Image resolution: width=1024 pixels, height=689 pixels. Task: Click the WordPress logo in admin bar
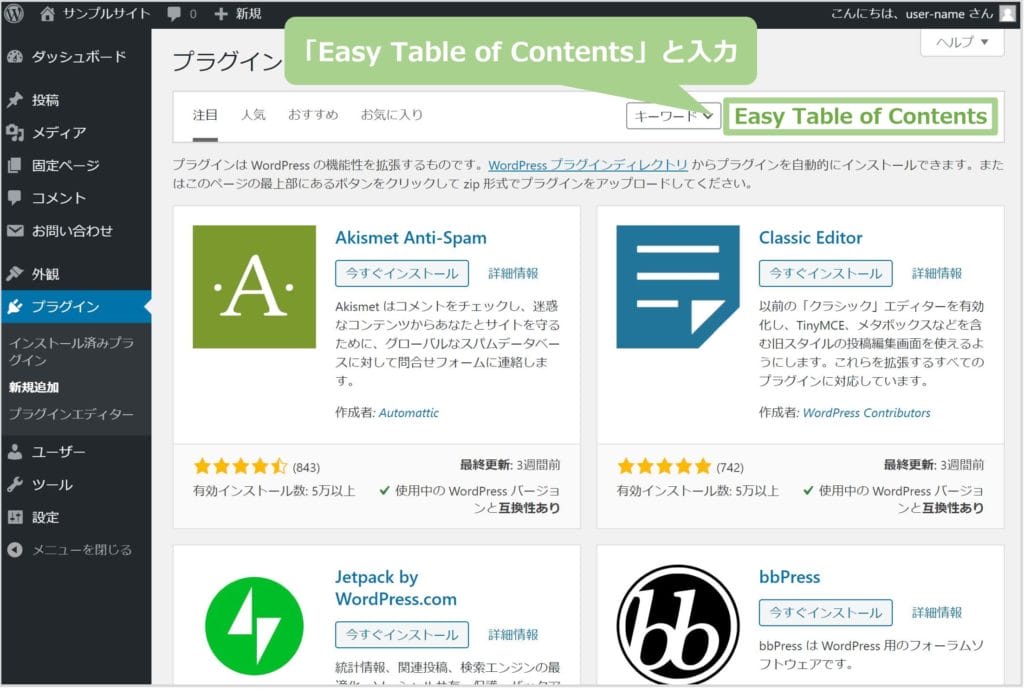point(15,14)
